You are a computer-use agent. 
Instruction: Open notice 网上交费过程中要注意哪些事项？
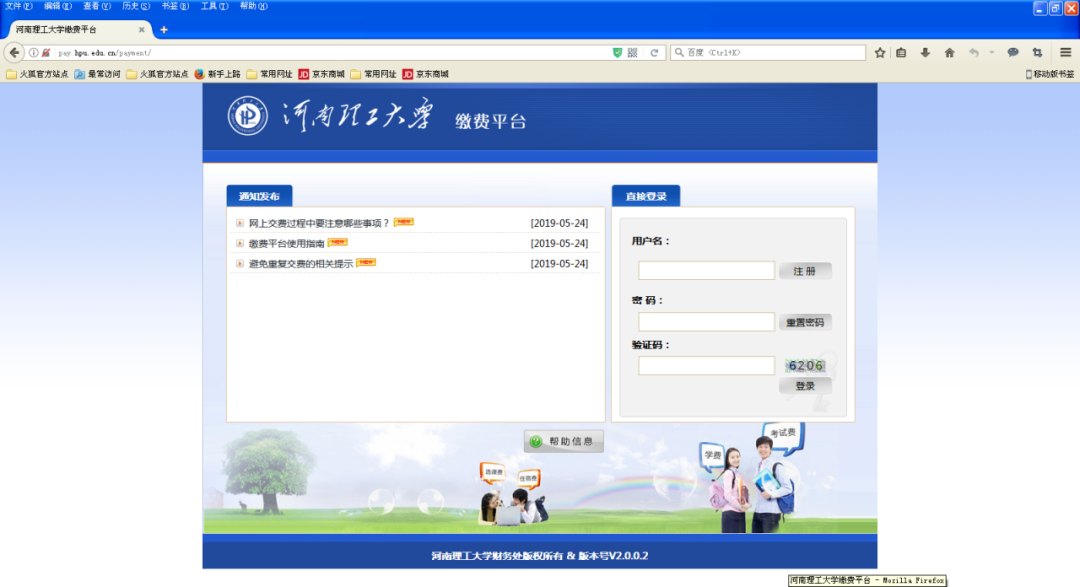point(319,223)
